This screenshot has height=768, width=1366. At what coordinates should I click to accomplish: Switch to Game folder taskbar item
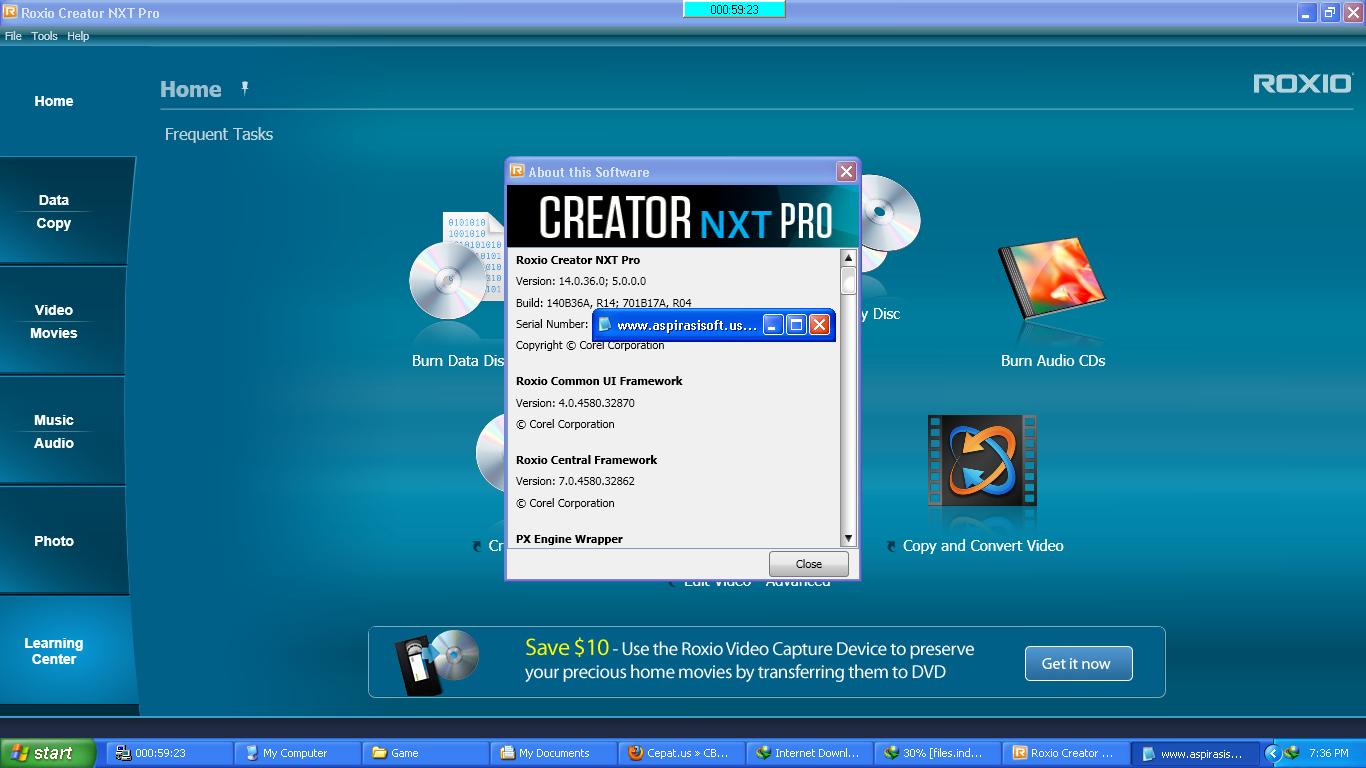(x=425, y=754)
